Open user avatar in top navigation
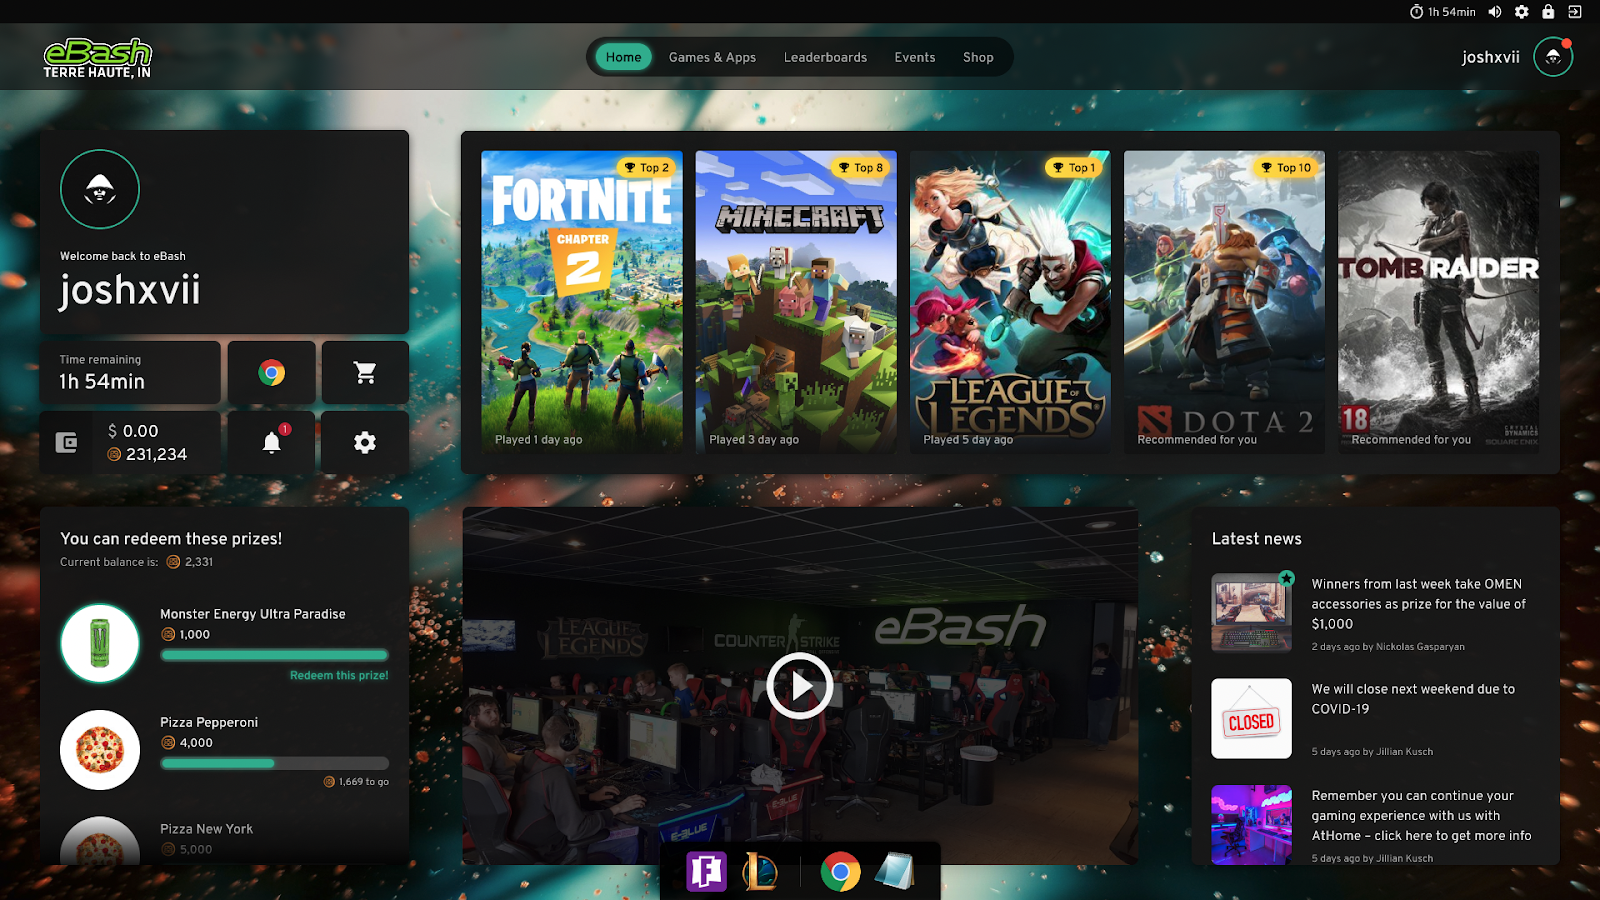The width and height of the screenshot is (1600, 900). pos(1553,57)
